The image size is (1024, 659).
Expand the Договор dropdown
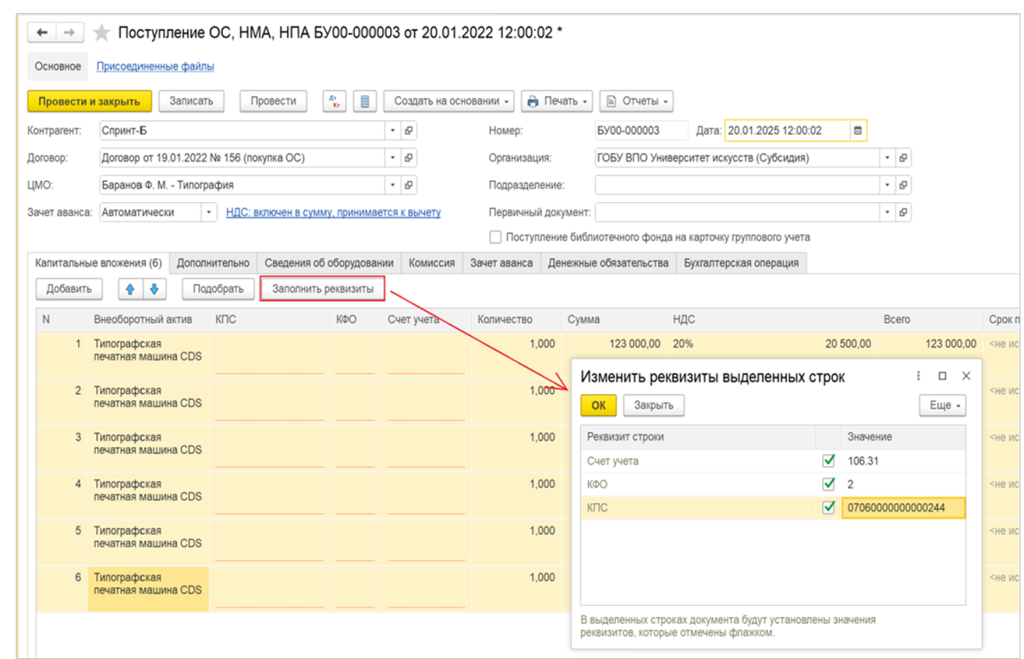(392, 157)
